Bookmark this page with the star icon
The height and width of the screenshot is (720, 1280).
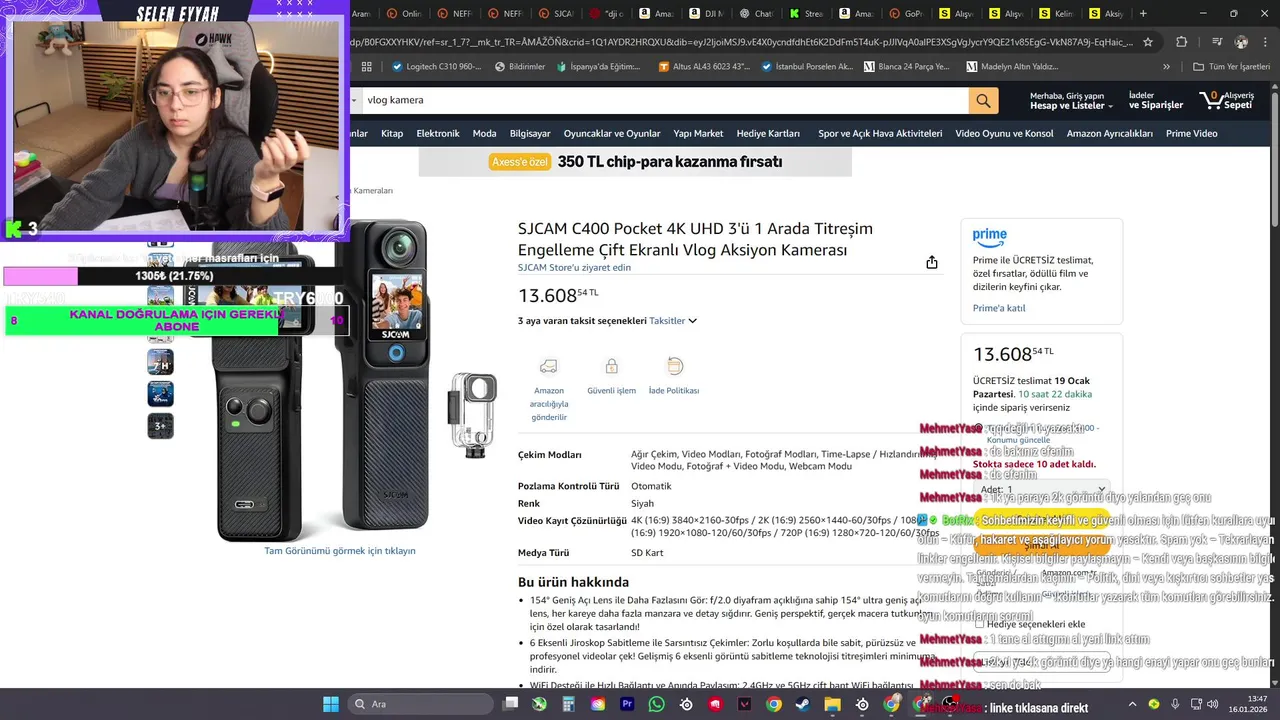1148,42
